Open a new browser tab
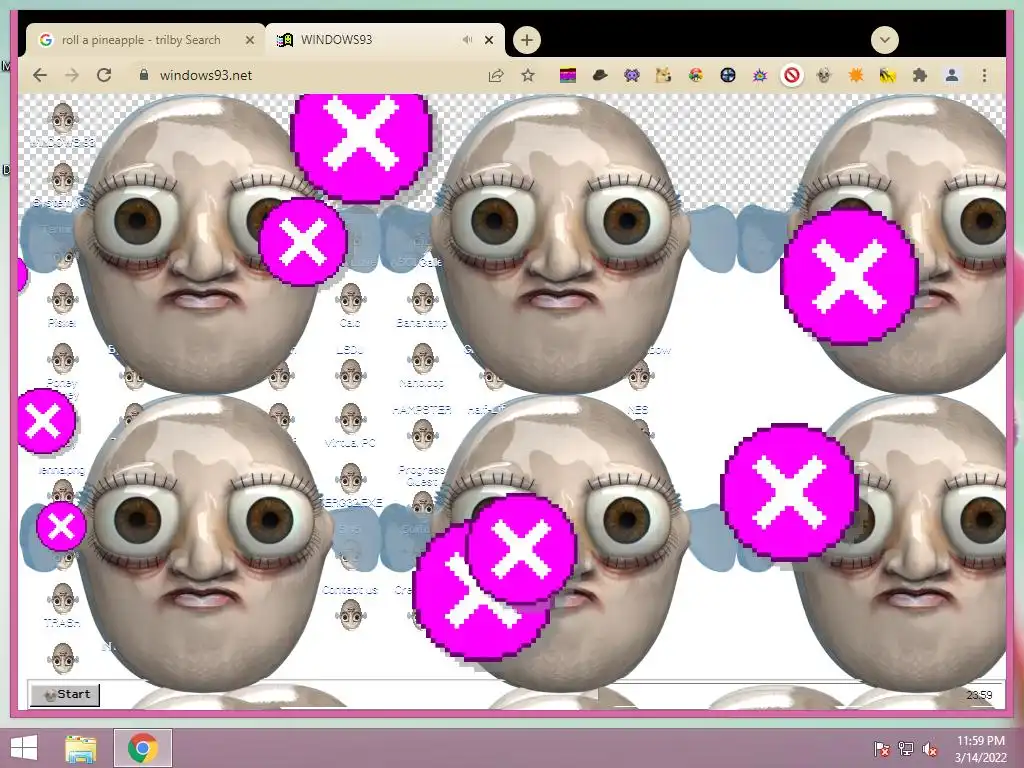Viewport: 1024px width, 768px height. point(526,40)
